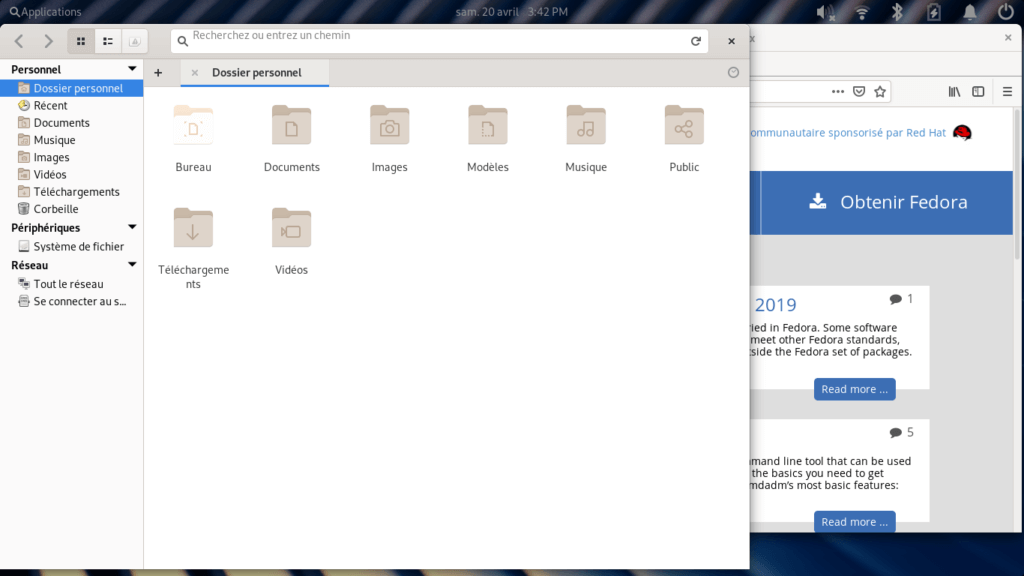Open the session power menu

1006,12
